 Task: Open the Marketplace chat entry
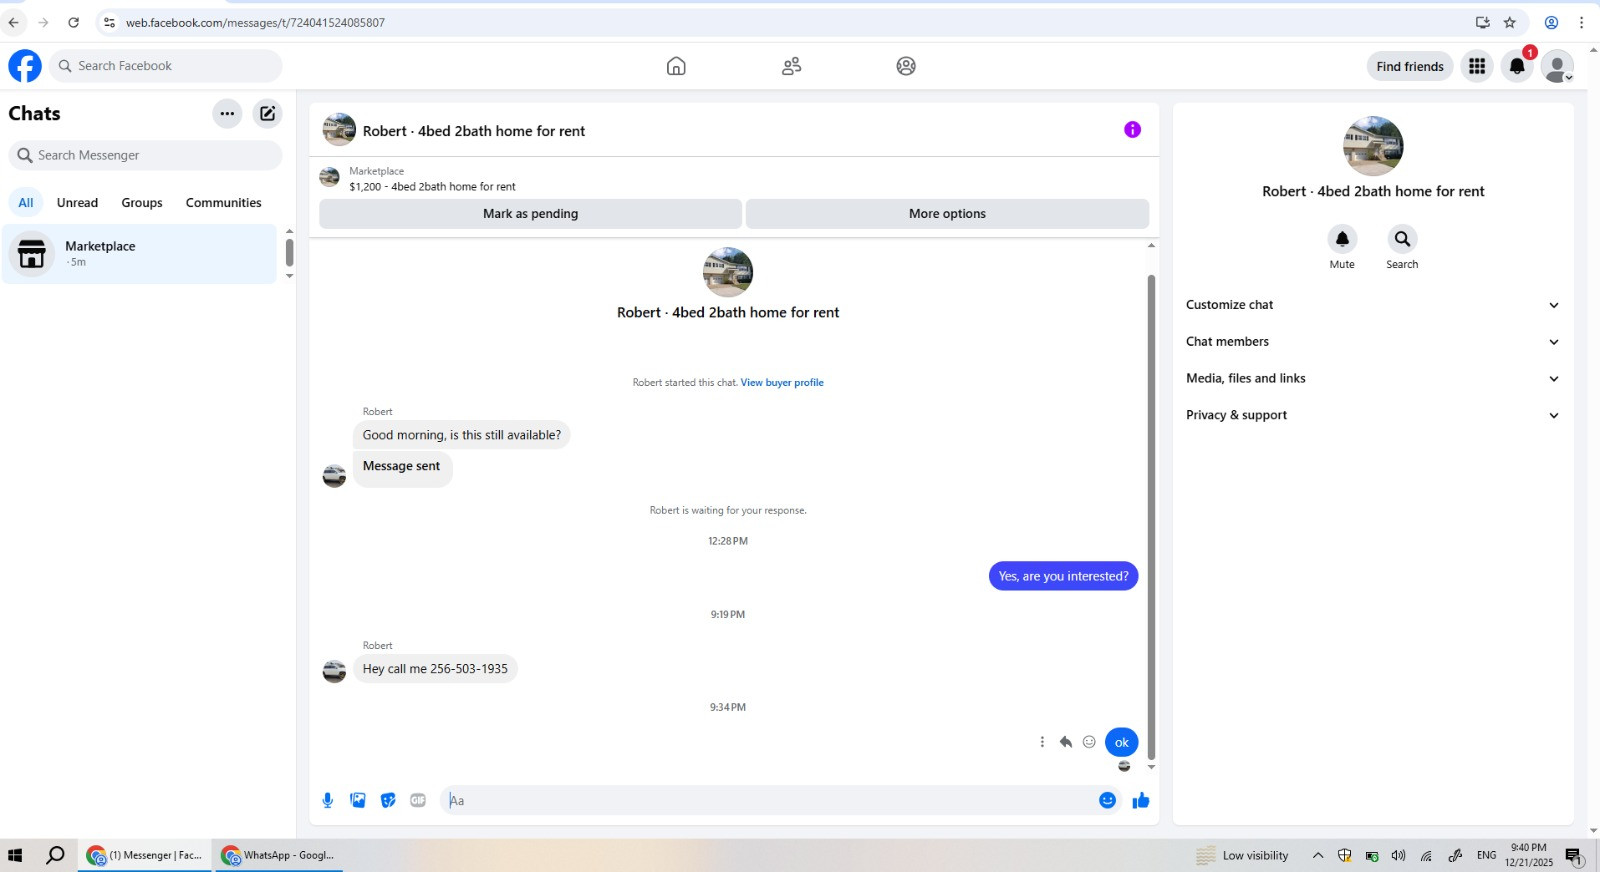coord(139,254)
